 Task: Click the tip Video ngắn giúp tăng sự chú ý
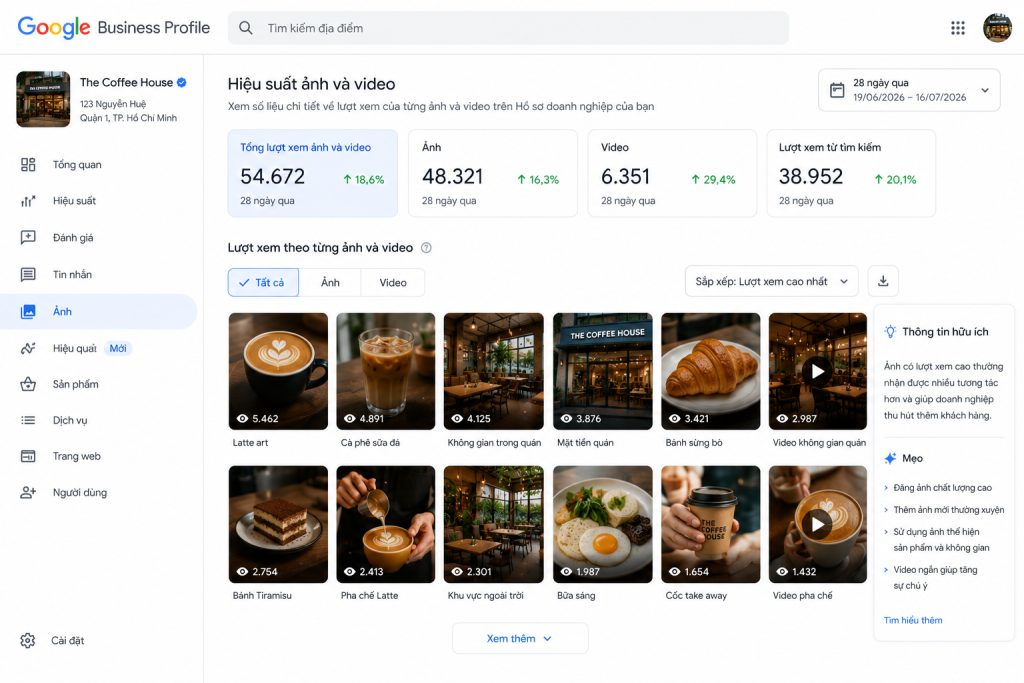coord(935,578)
